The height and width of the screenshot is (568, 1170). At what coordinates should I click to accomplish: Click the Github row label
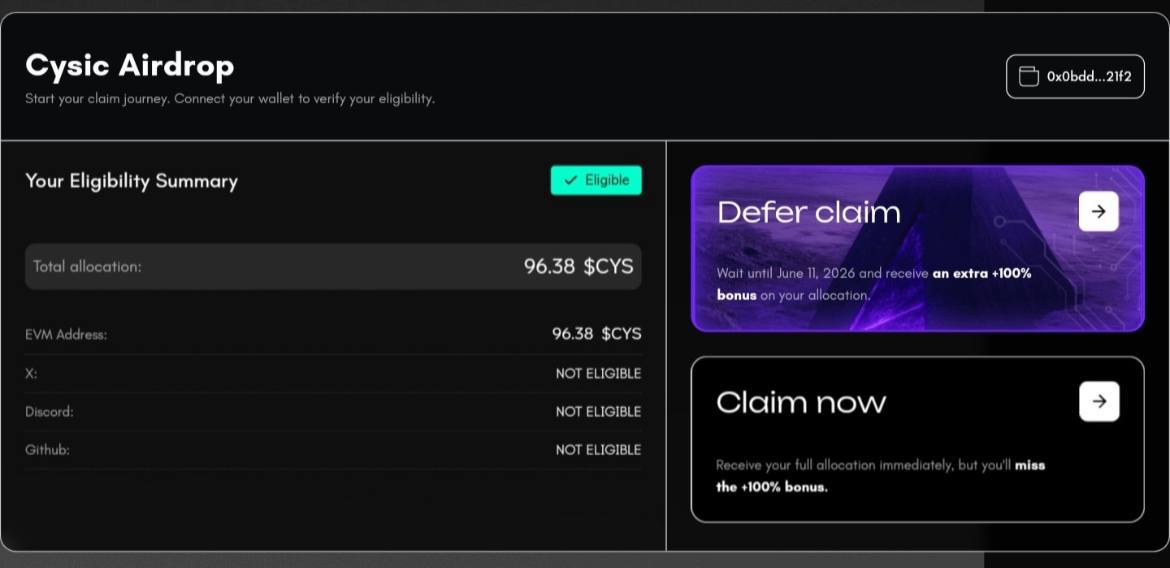coord(47,450)
